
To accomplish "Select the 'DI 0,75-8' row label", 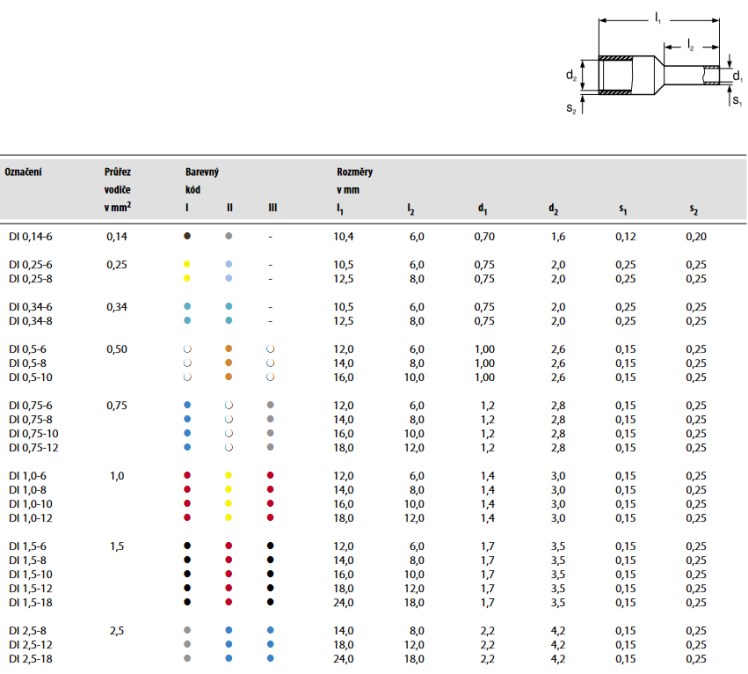I will pos(31,419).
